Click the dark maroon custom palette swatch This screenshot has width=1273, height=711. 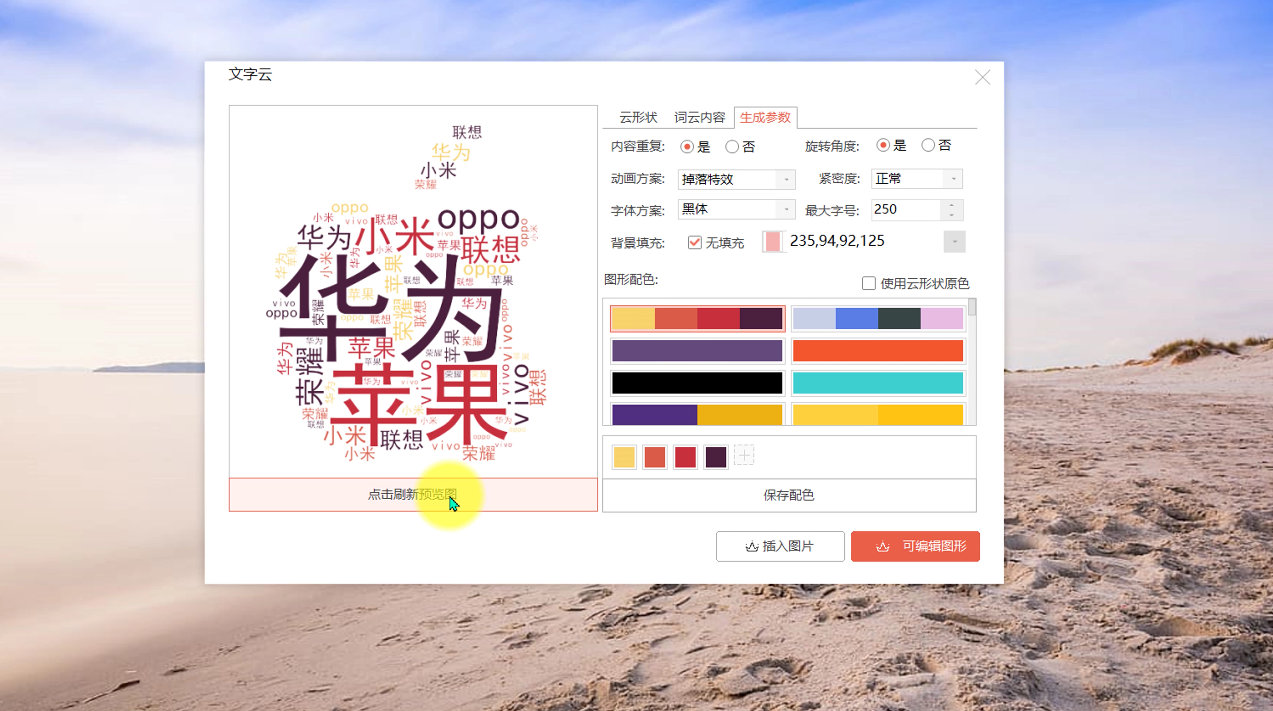click(715, 457)
